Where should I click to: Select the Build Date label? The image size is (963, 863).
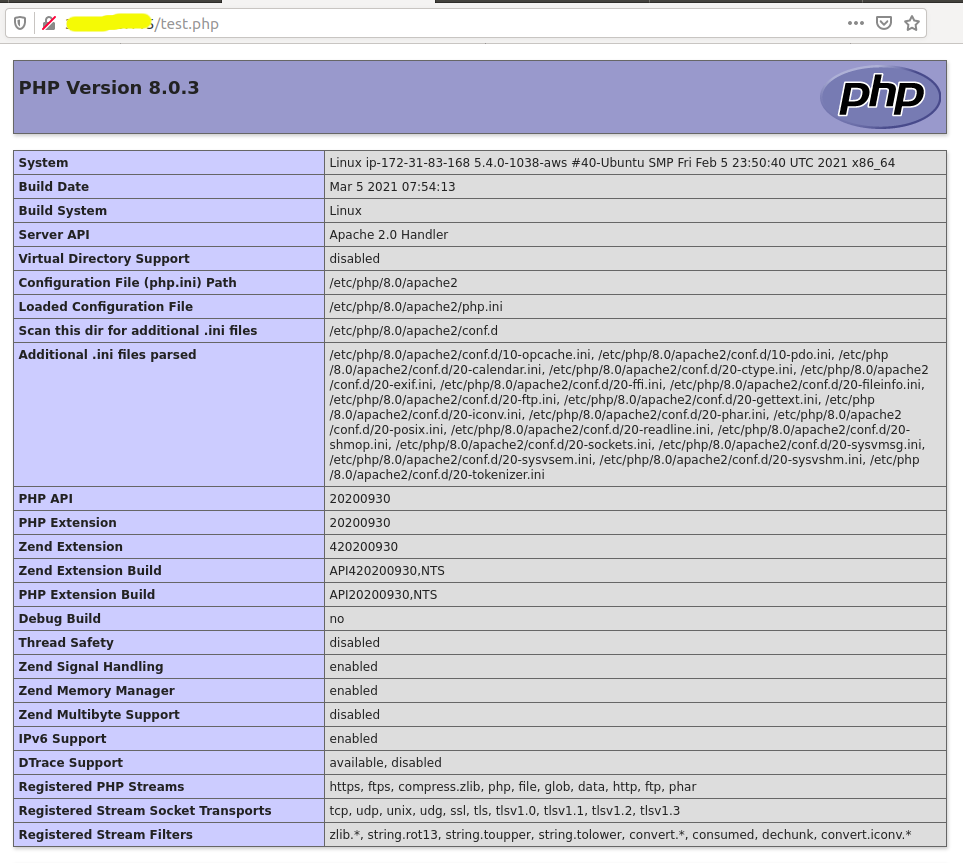[53, 187]
